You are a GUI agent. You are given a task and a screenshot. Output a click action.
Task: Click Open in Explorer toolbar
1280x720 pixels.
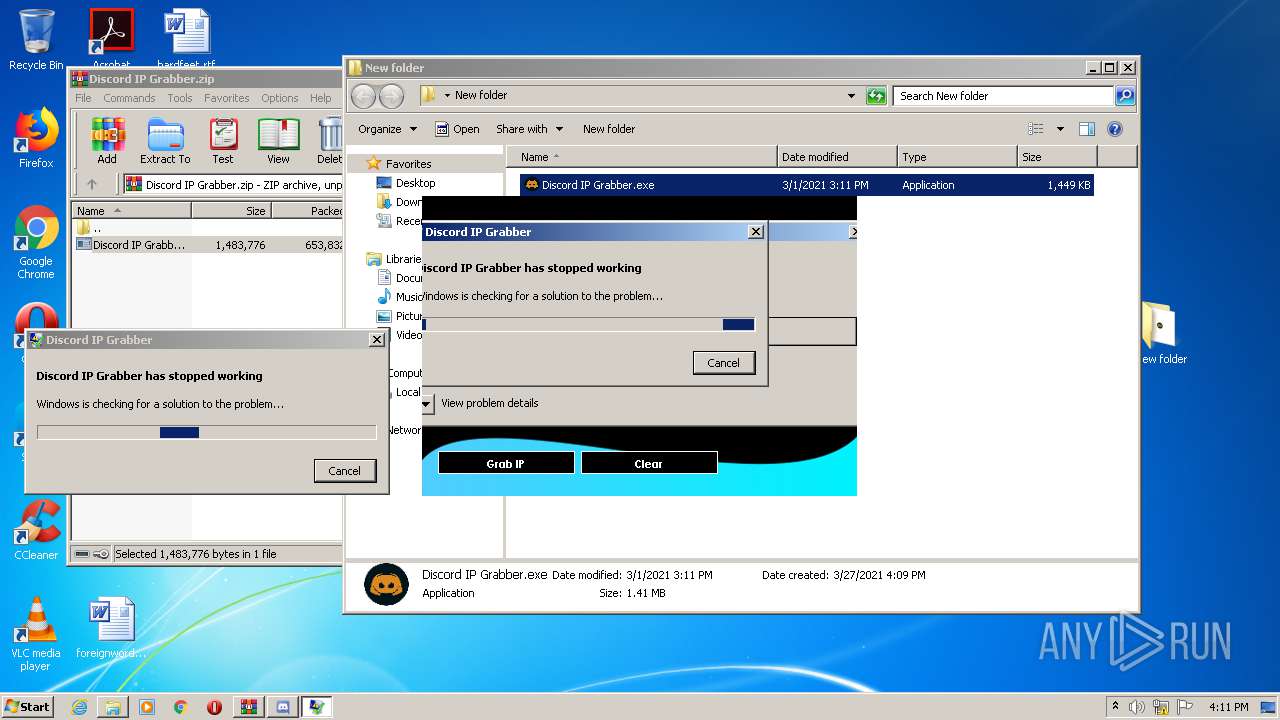tap(457, 129)
